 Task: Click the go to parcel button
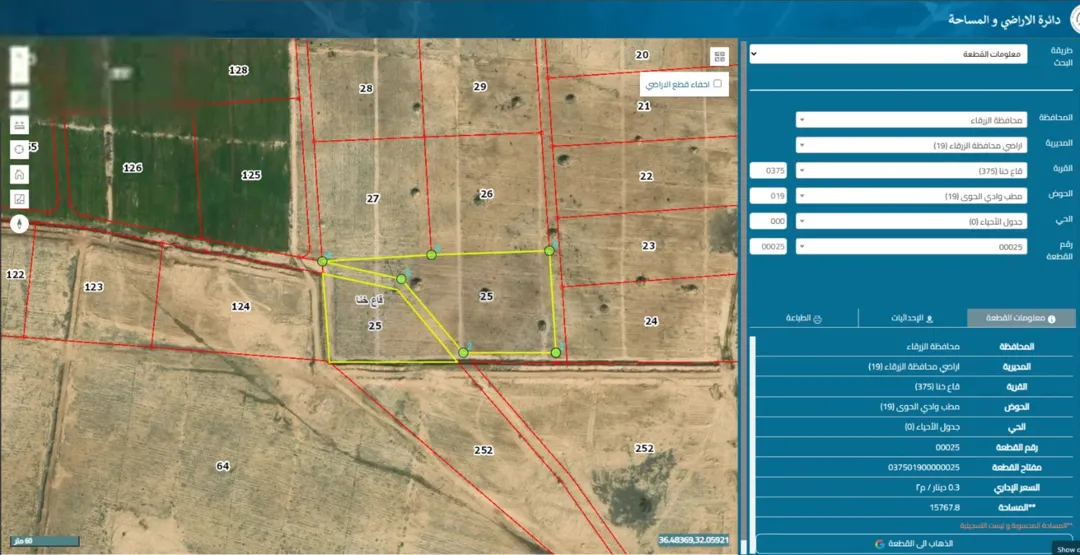(x=914, y=543)
